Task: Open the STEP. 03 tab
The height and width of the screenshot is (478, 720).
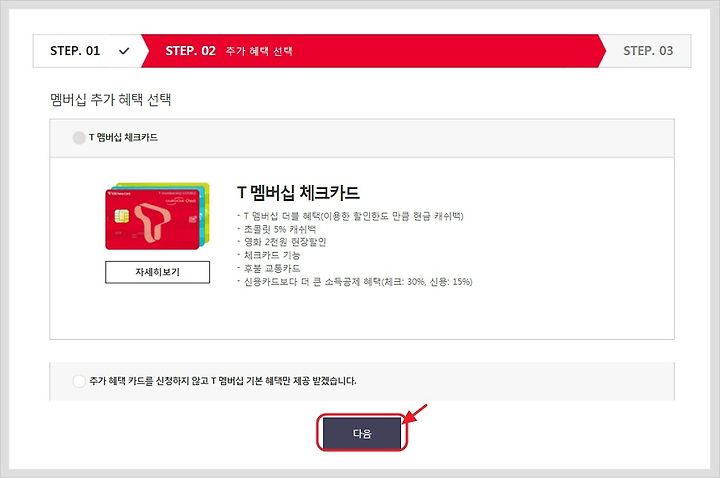Action: [x=648, y=51]
